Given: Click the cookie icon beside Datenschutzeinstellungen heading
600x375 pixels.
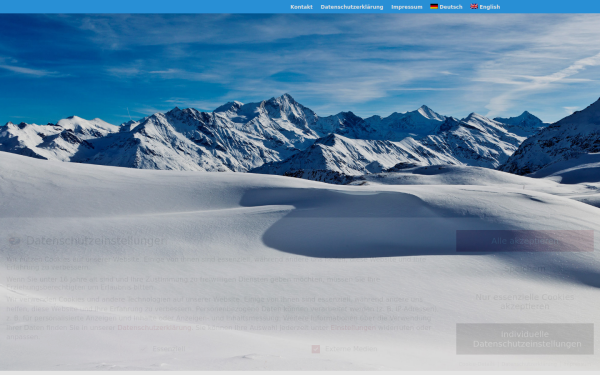Looking at the screenshot, I should pyautogui.click(x=15, y=241).
